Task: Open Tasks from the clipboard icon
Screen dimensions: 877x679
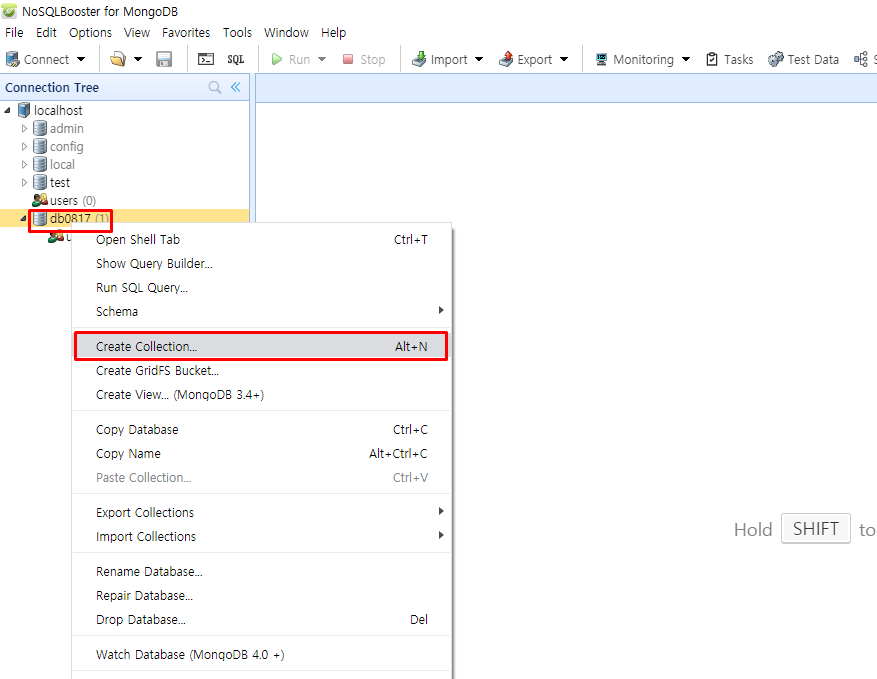Action: click(x=711, y=59)
